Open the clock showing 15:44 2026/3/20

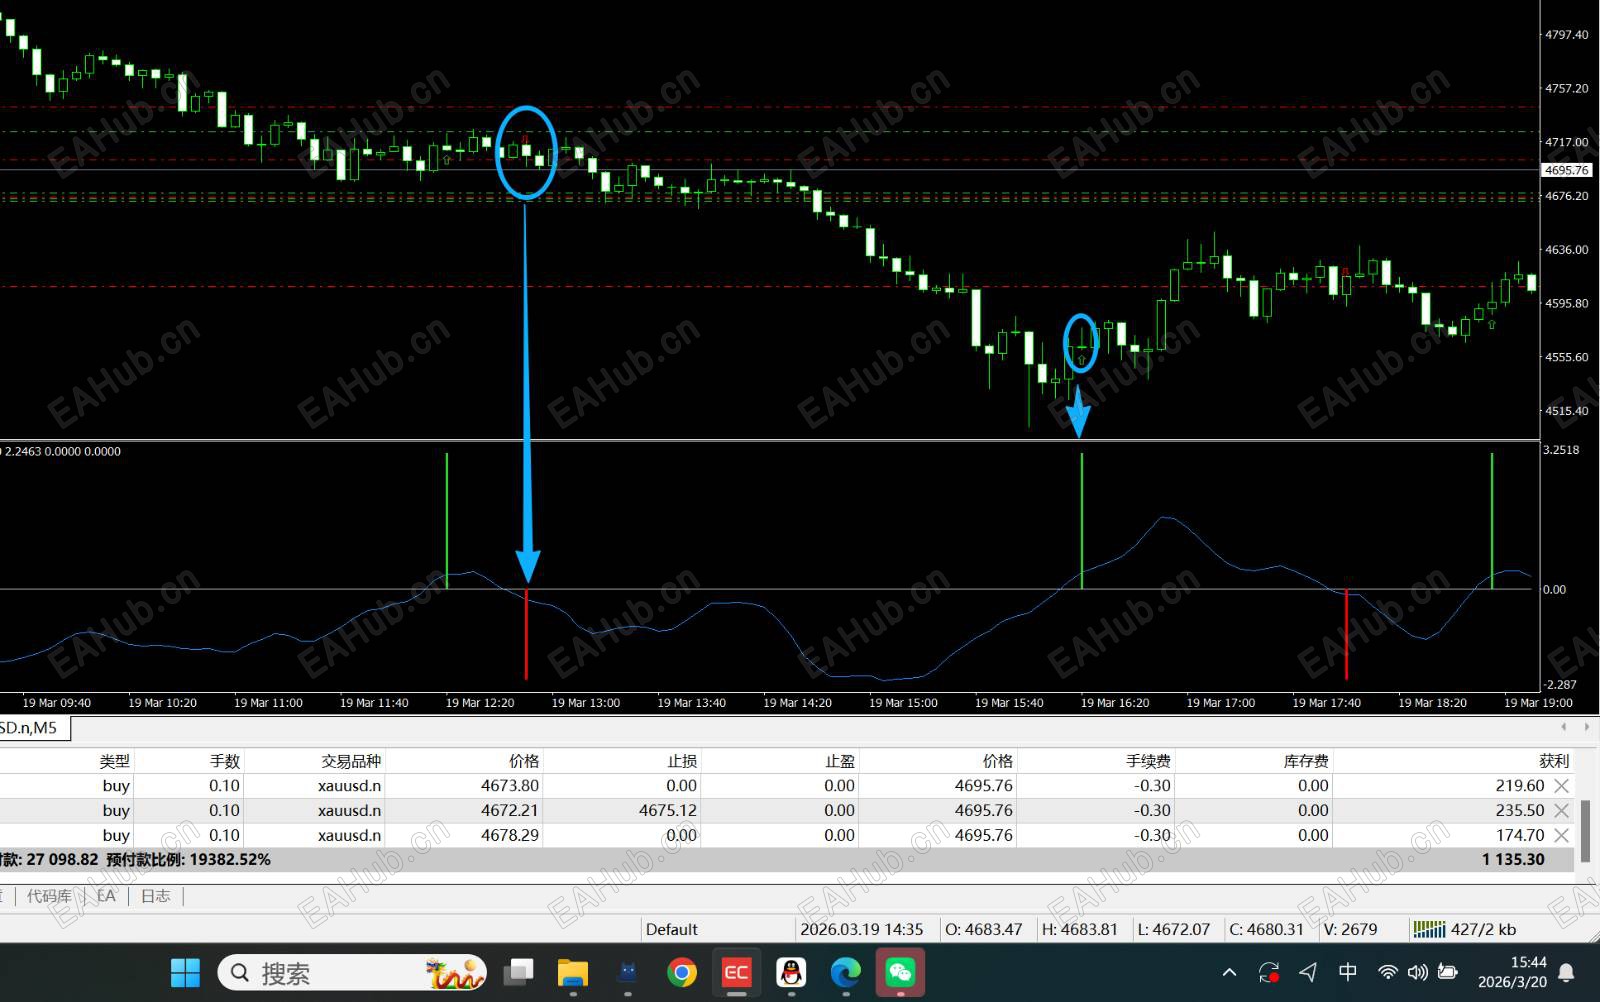[x=1512, y=972]
